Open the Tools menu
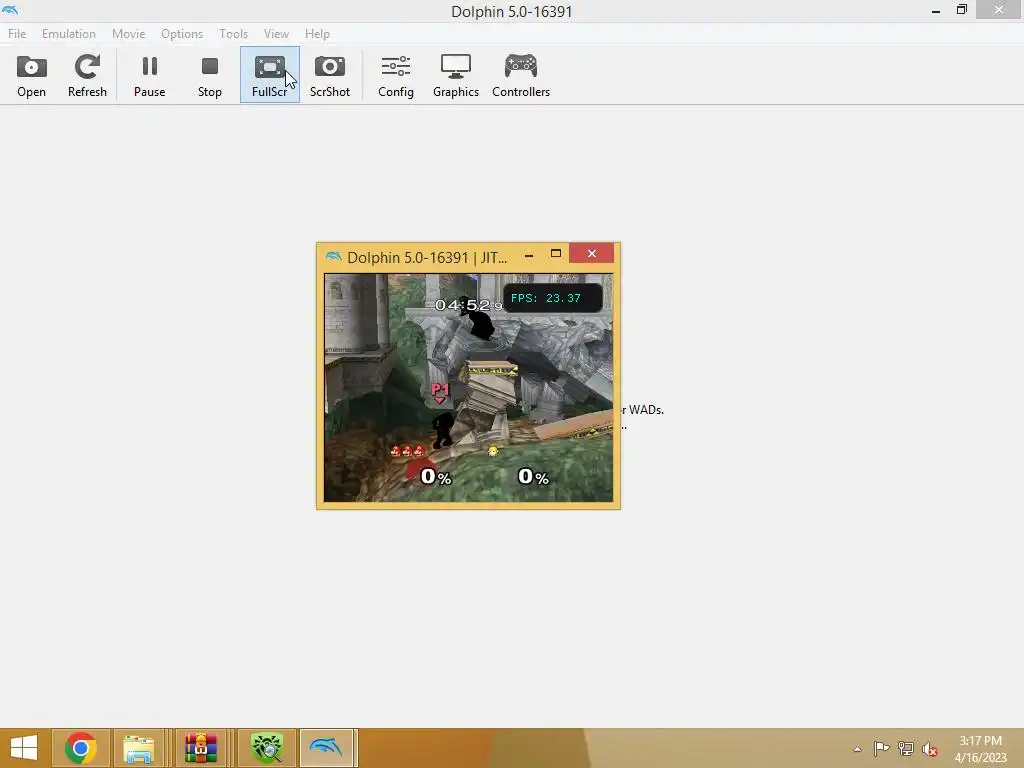 233,34
